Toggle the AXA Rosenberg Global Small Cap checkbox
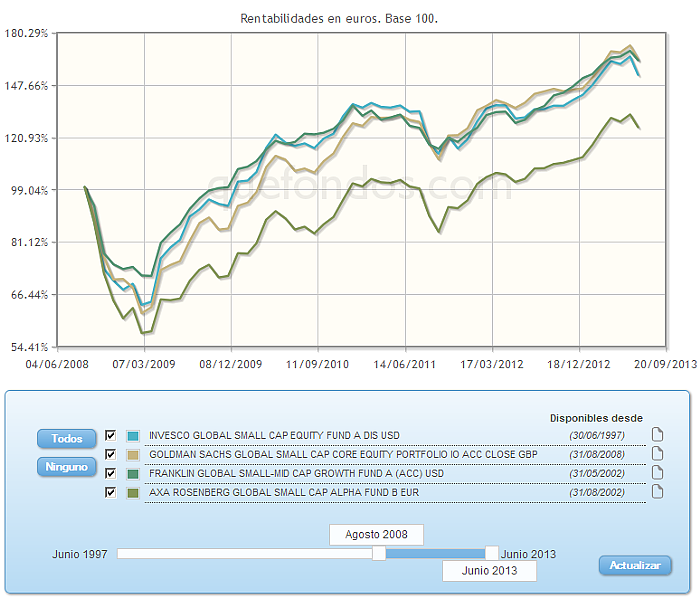Screen dimensions: 700x598 110,492
